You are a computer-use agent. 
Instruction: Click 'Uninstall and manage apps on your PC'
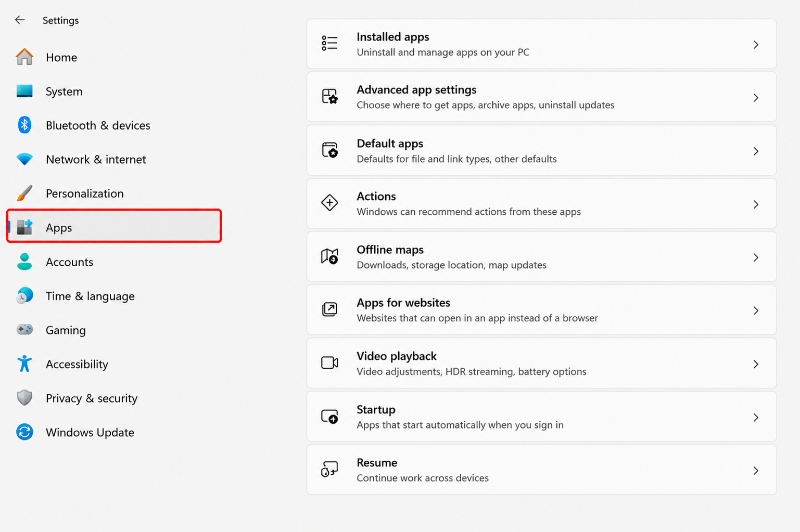[x=443, y=53]
